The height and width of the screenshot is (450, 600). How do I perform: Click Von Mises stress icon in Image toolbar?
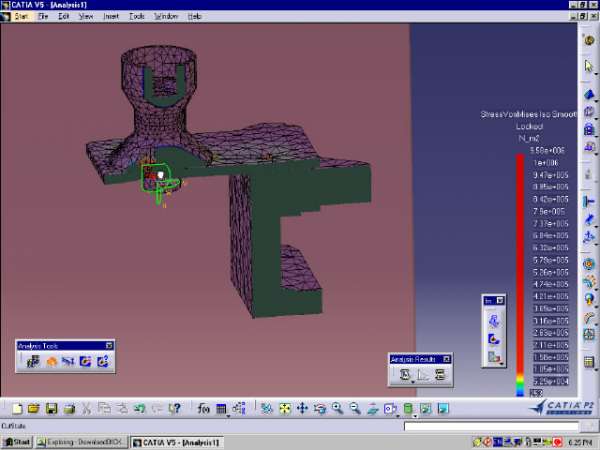point(494,339)
